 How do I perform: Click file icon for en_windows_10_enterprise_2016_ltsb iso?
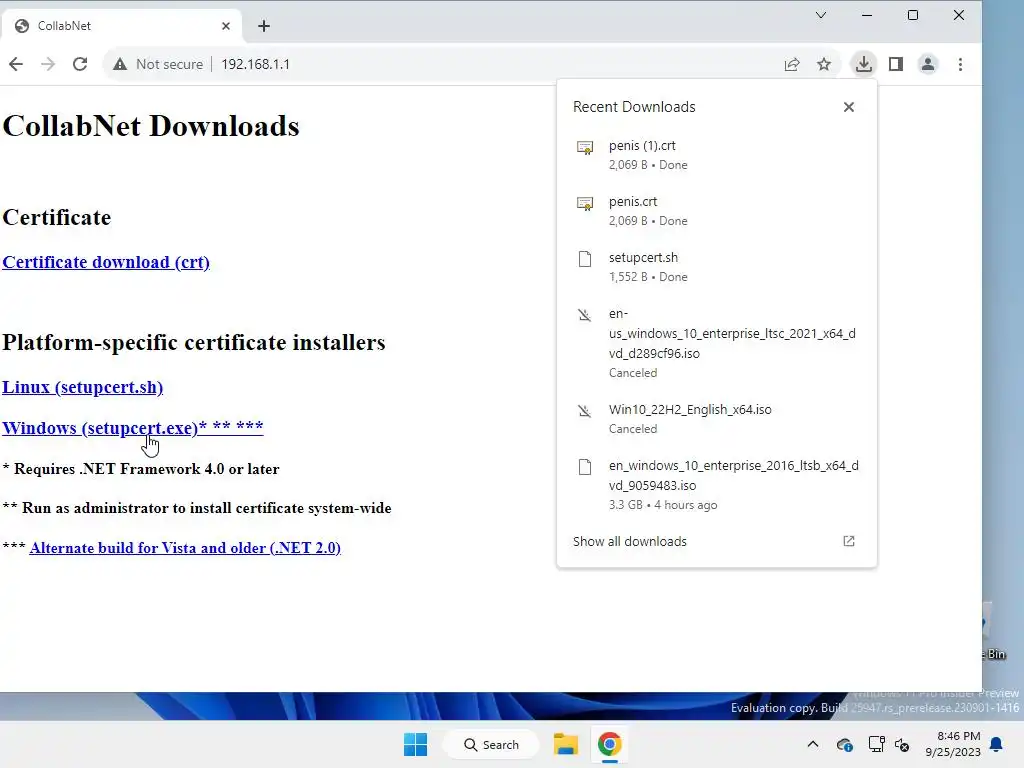point(585,467)
